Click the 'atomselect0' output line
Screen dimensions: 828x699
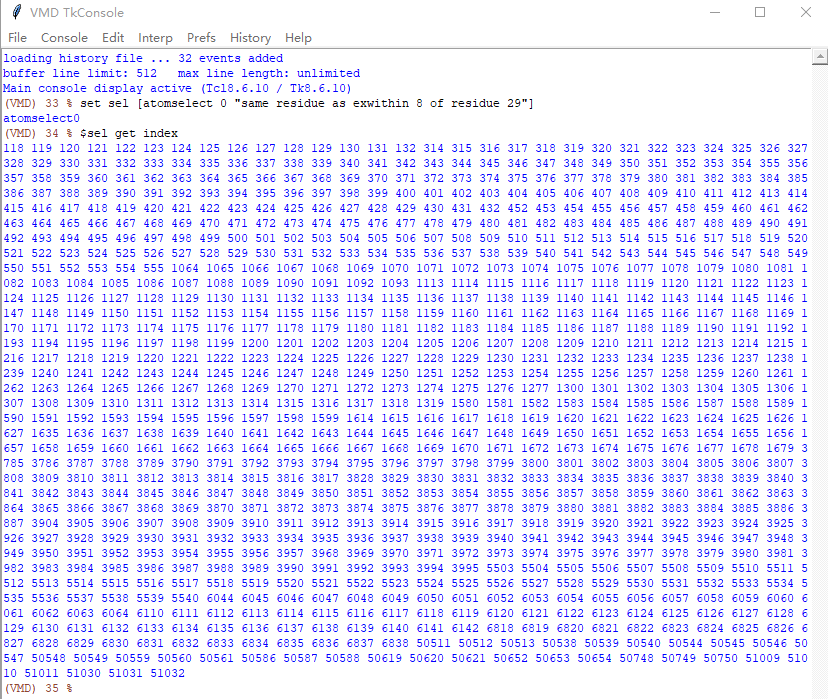tap(41, 118)
